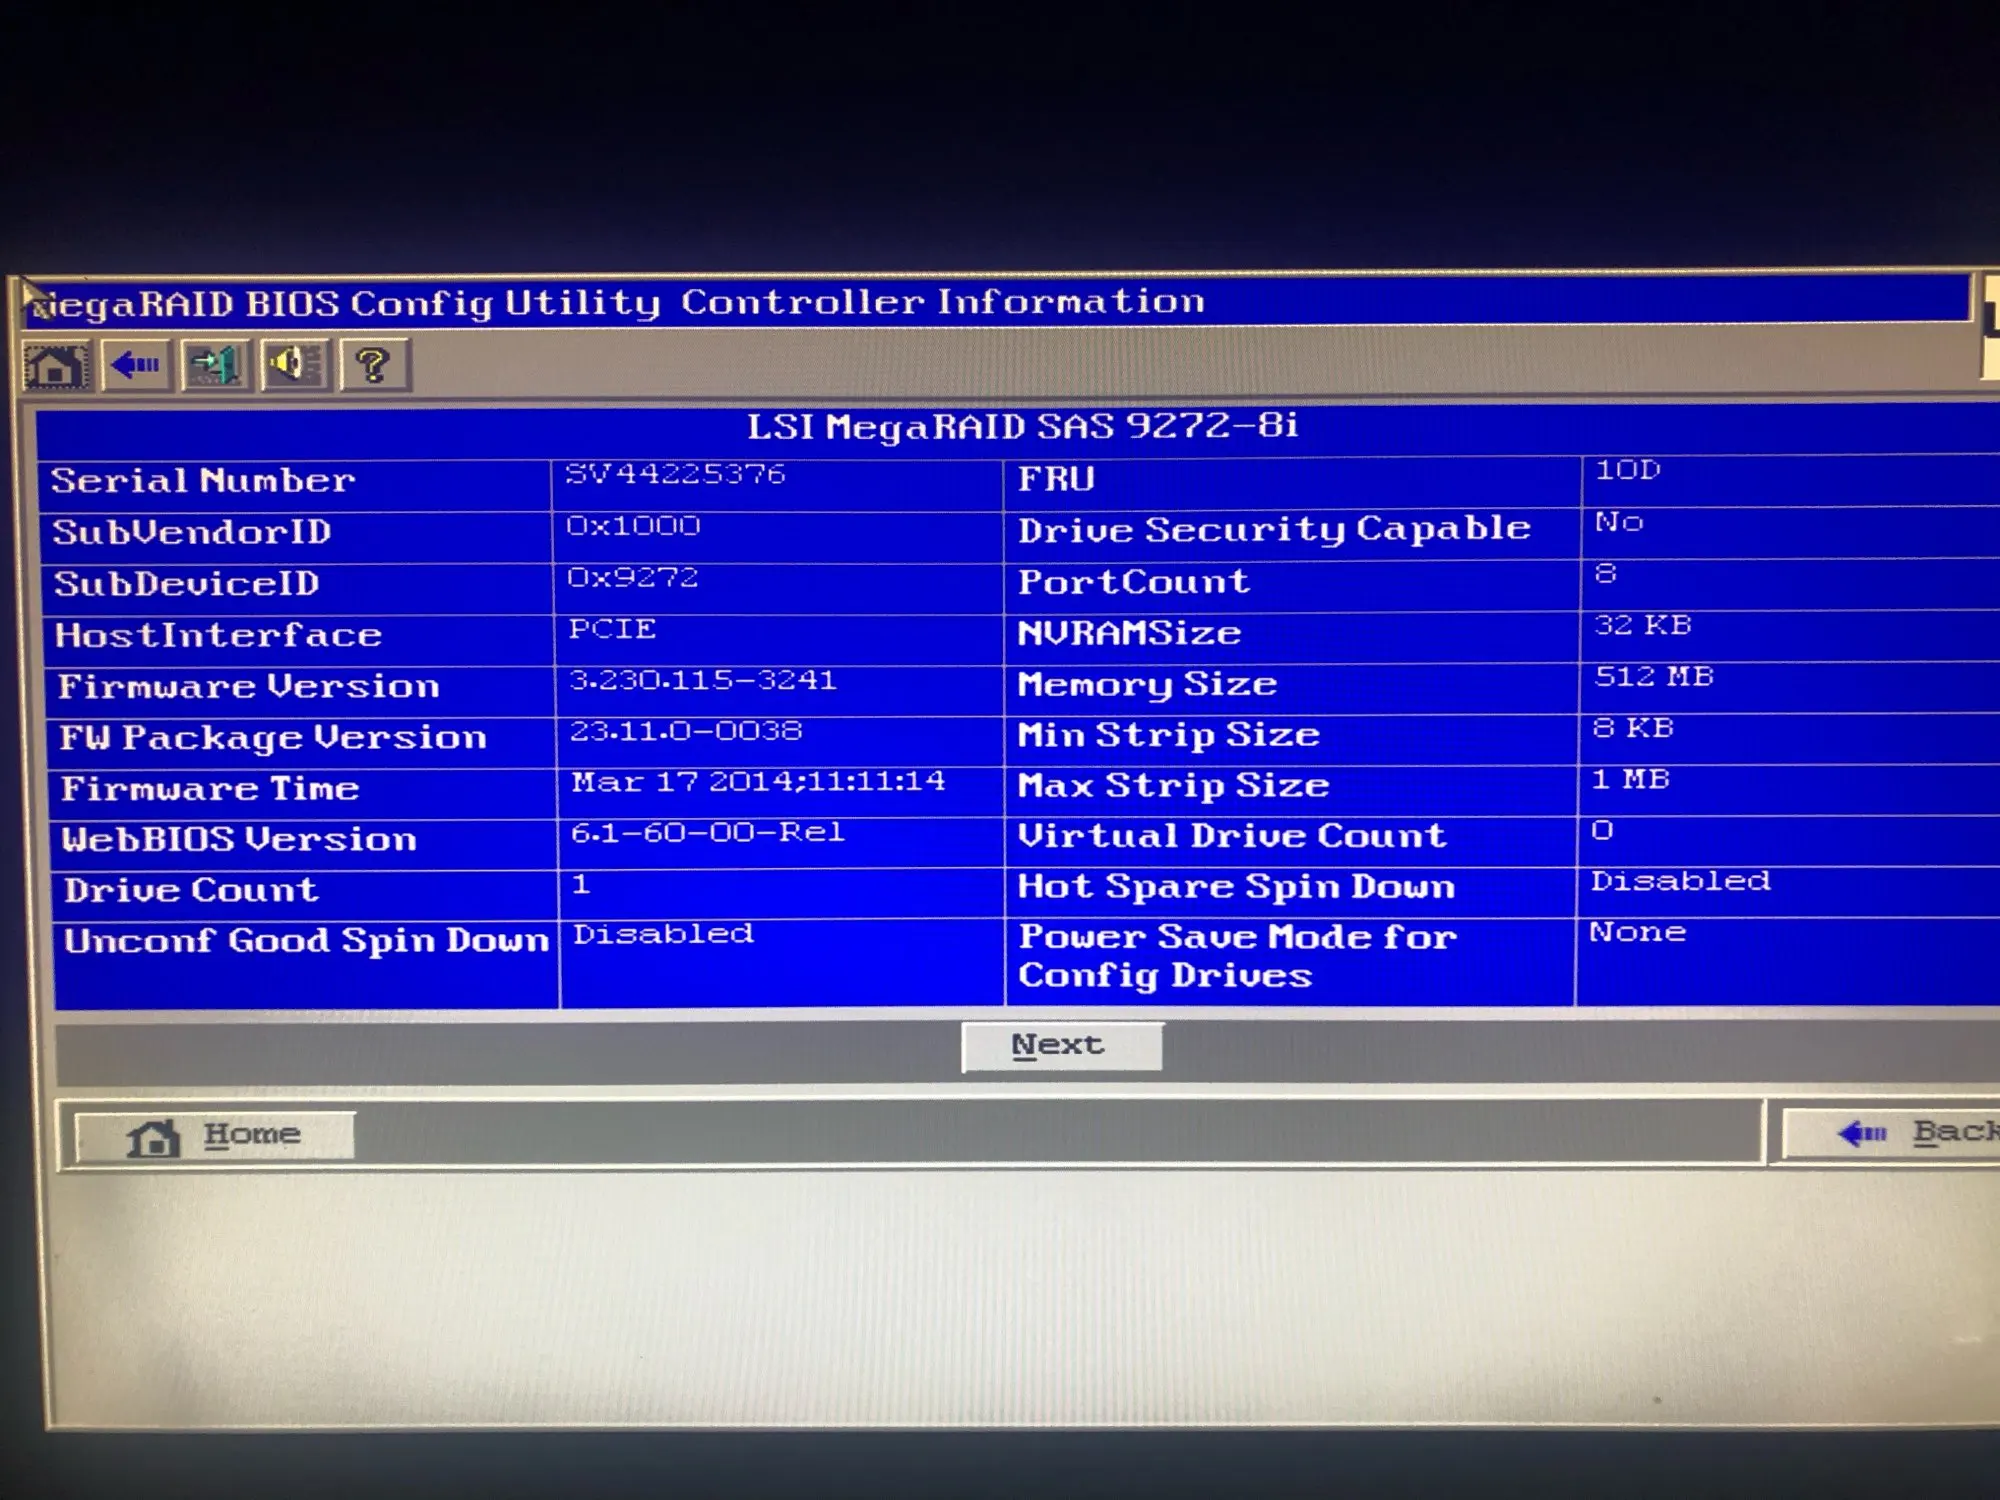The height and width of the screenshot is (1500, 2000).
Task: Click the Home icon in the toolbar
Action: click(x=55, y=366)
